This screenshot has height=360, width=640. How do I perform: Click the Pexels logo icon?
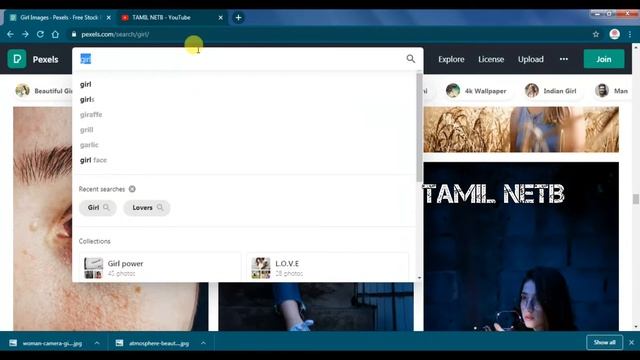17,59
